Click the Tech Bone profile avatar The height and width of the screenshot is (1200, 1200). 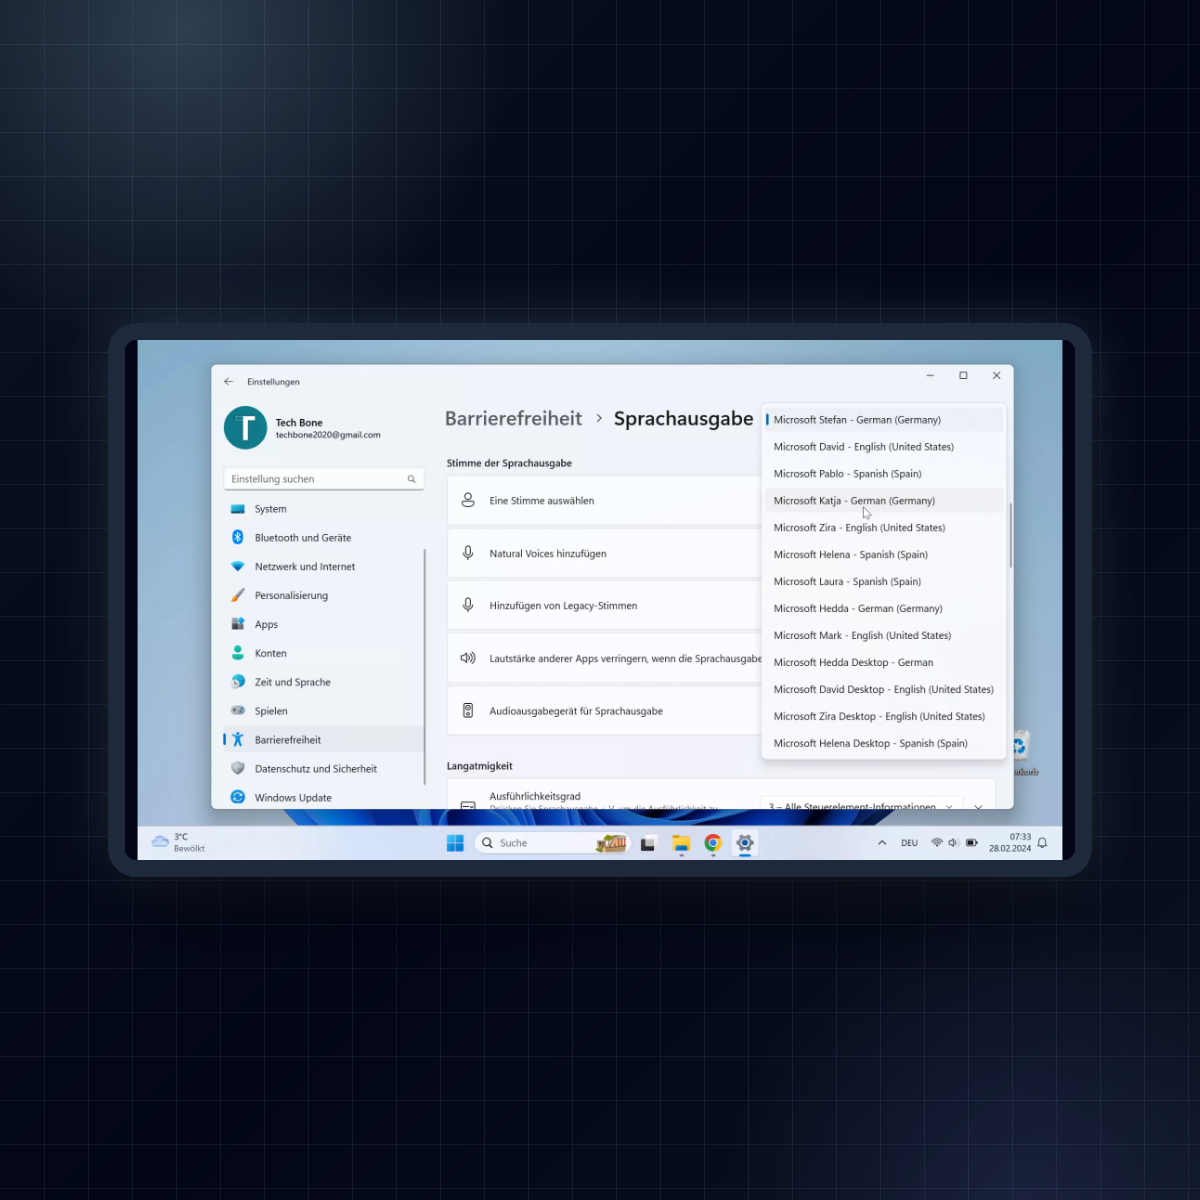(x=245, y=428)
